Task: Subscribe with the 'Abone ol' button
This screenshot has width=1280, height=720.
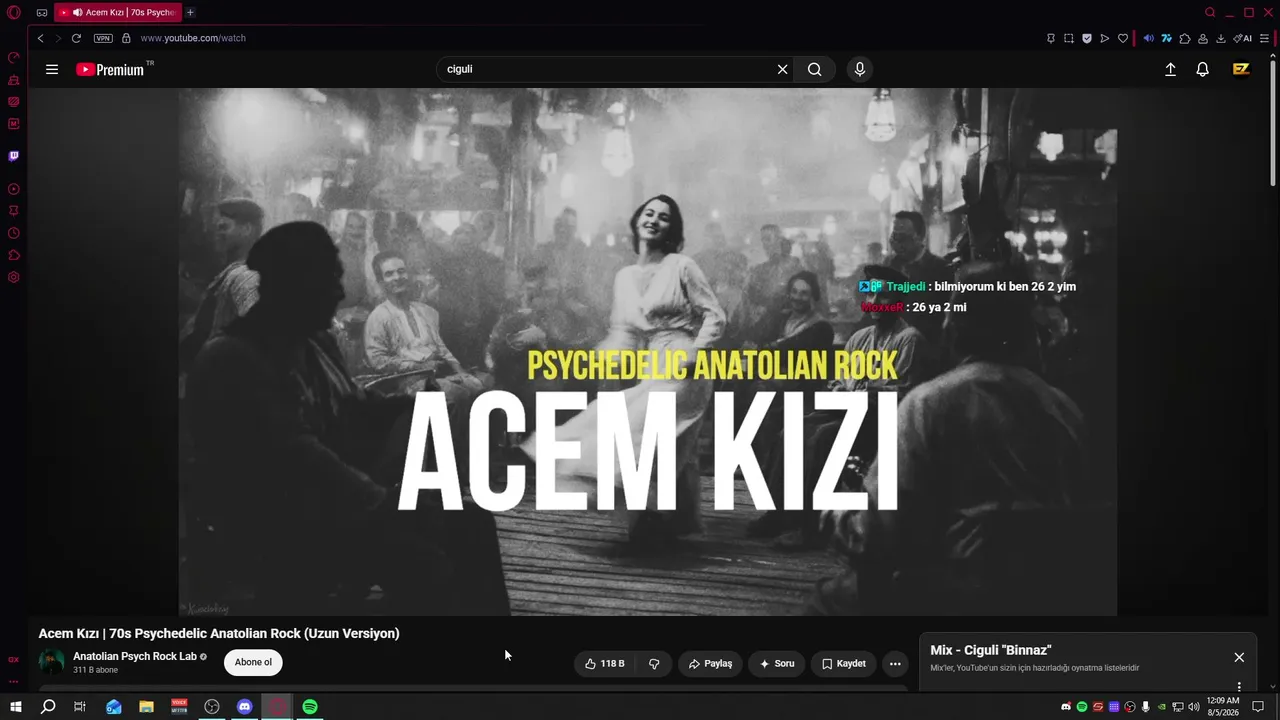Action: click(253, 662)
